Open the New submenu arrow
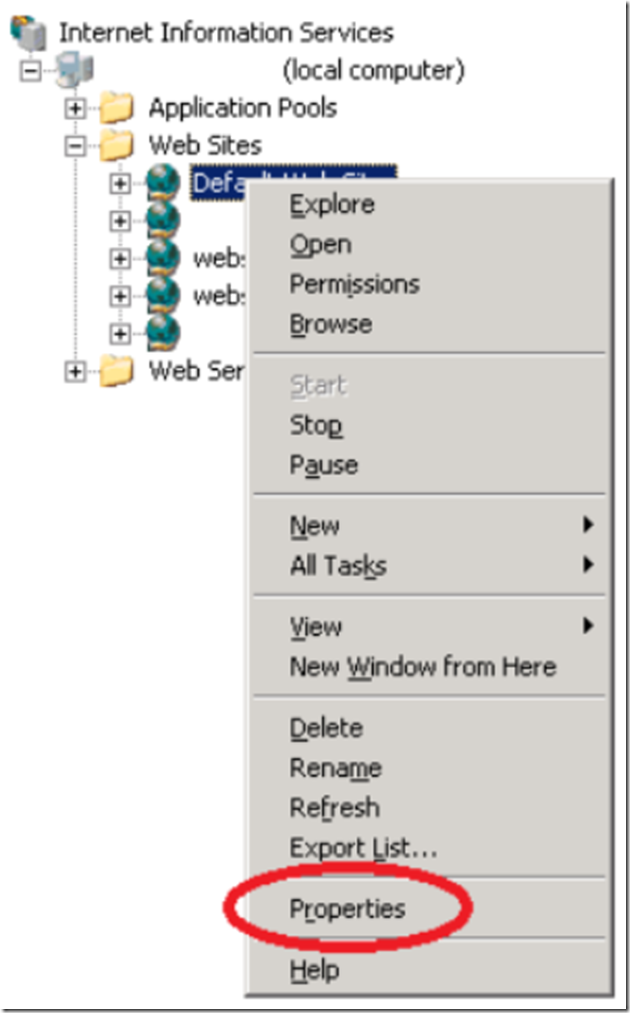The image size is (630, 1013). click(x=587, y=525)
